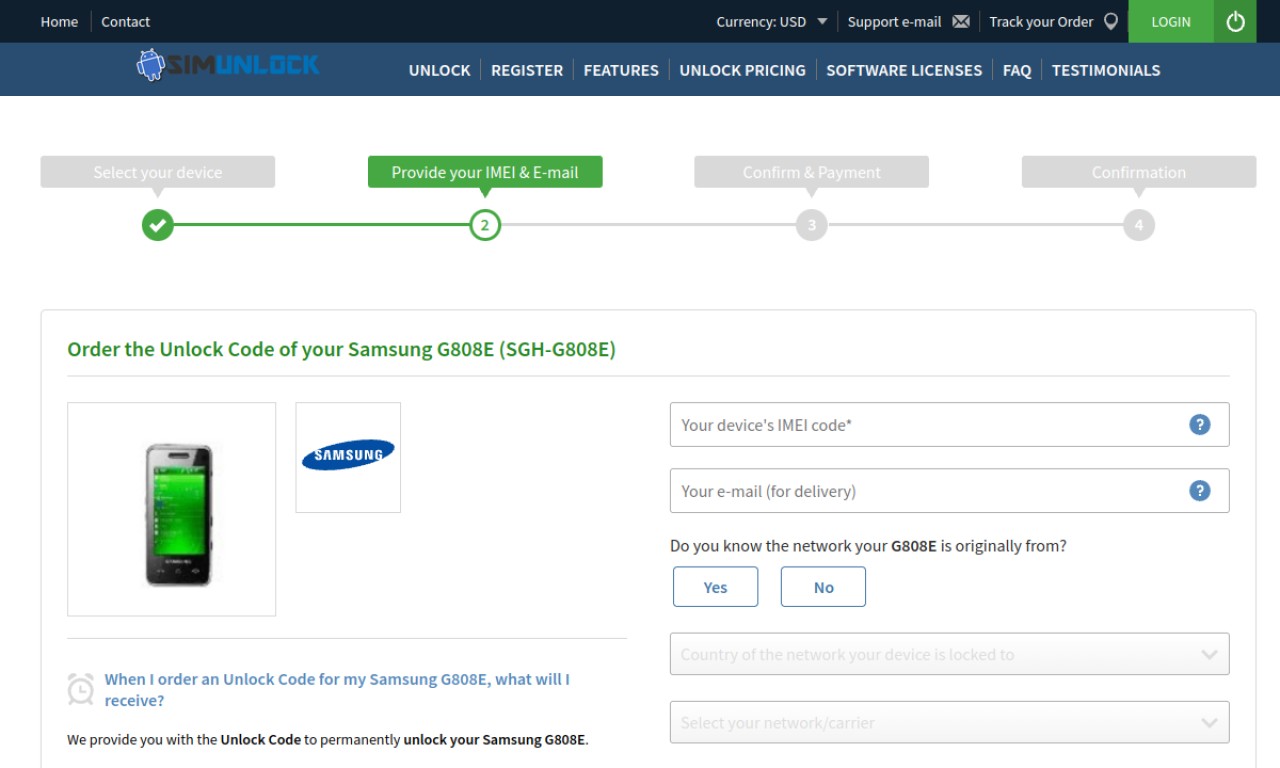This screenshot has height=768, width=1280.
Task: Open the TESTIMONIALS menu item
Action: 1106,70
